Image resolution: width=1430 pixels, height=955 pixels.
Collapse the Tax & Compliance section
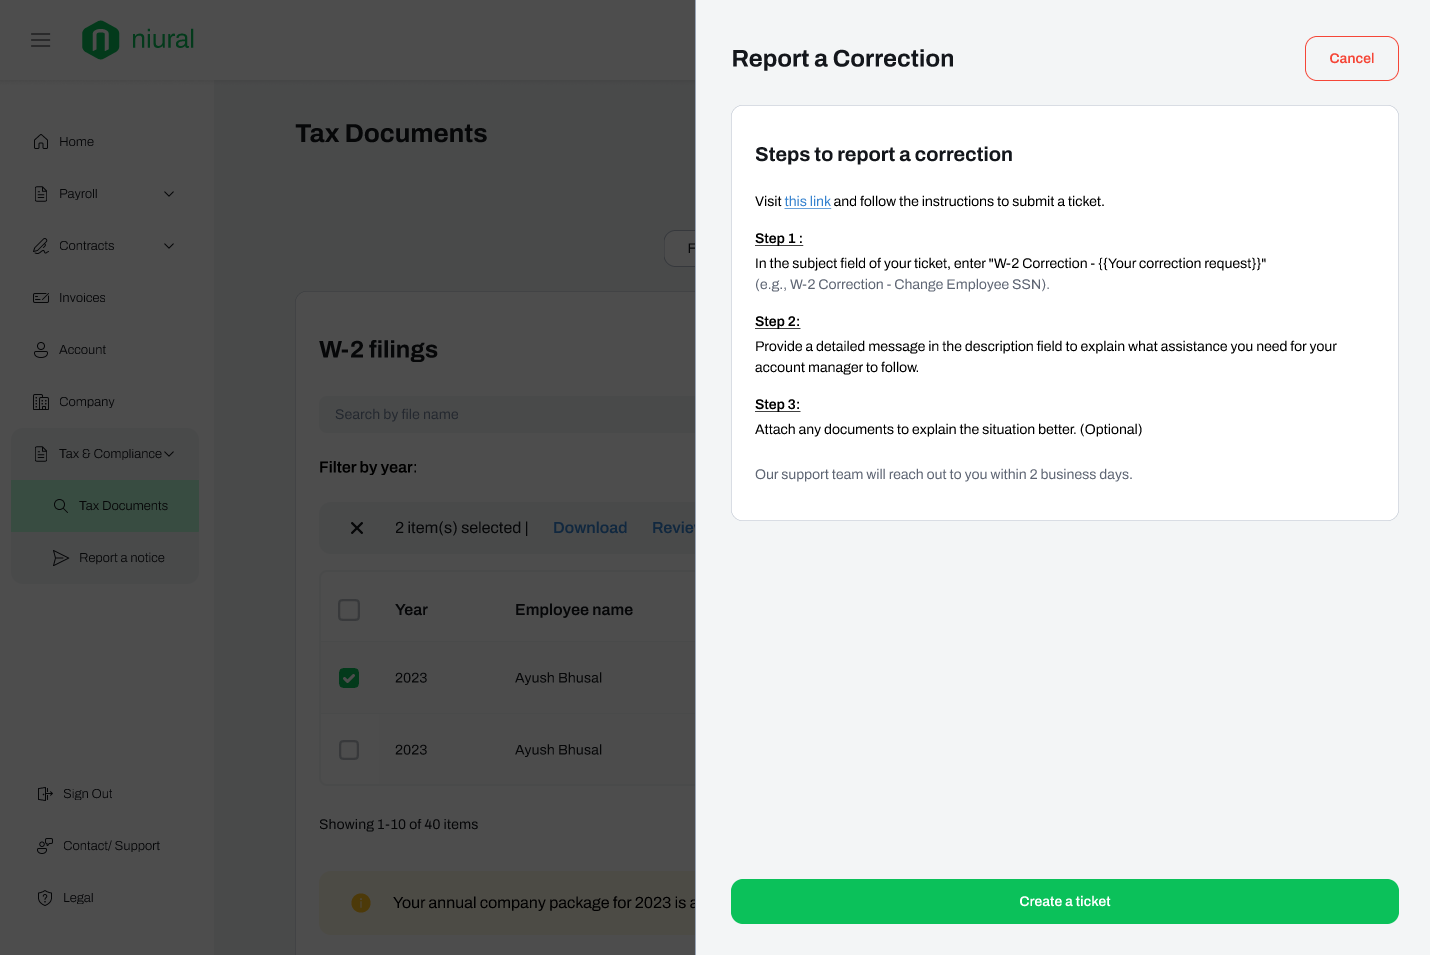tap(169, 454)
